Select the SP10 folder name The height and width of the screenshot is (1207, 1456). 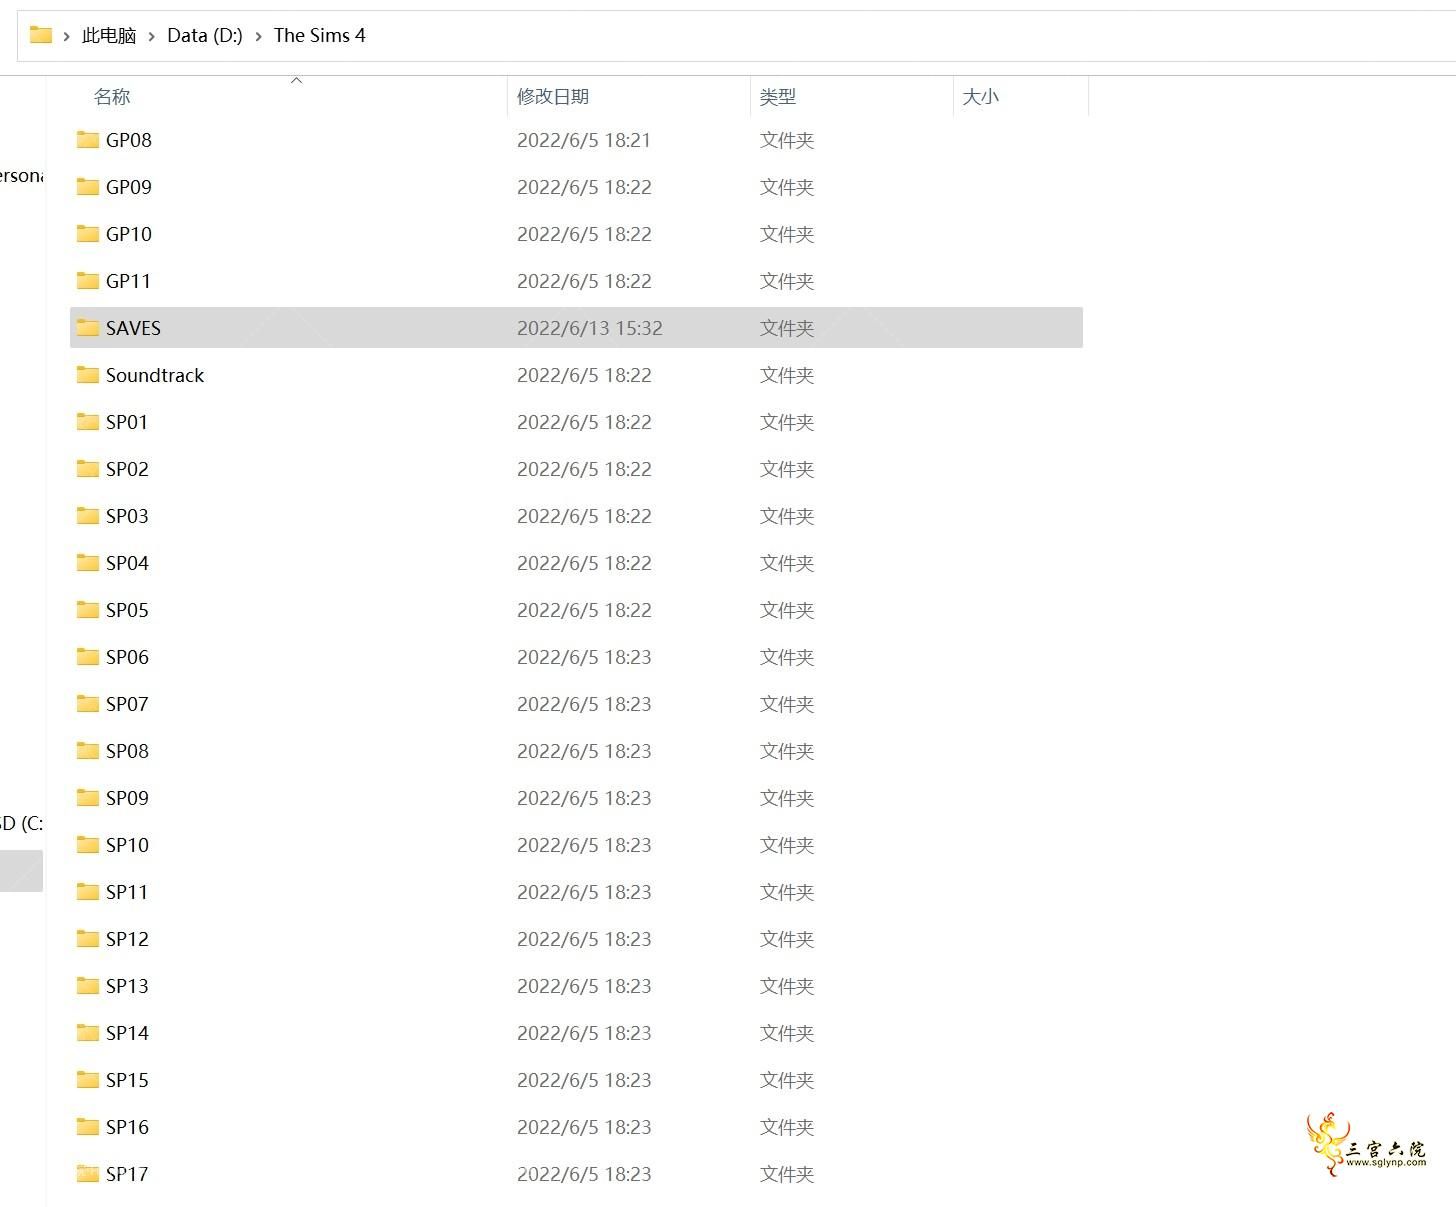click(127, 845)
